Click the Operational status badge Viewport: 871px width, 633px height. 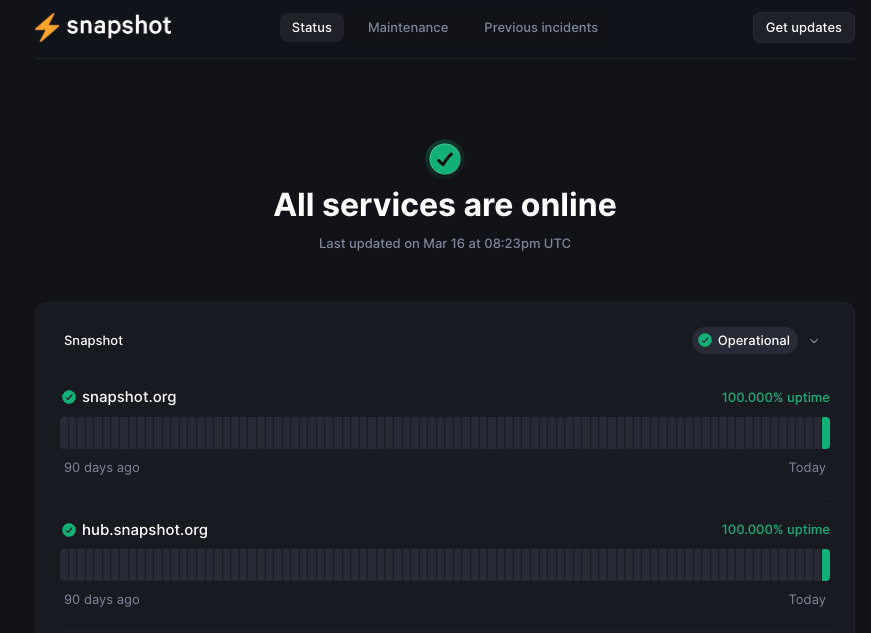[744, 340]
